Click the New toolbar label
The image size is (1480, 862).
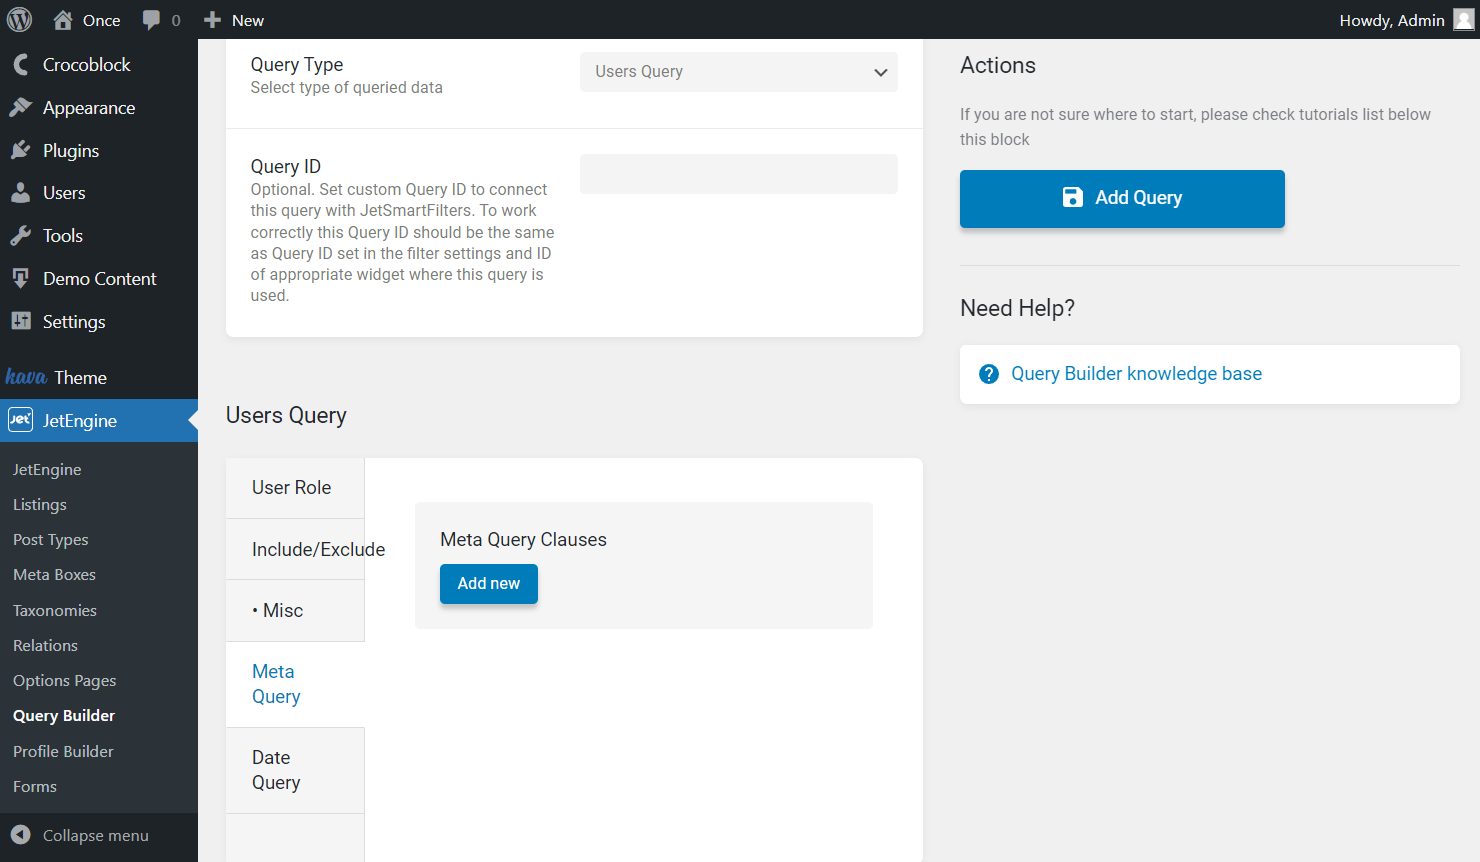click(x=248, y=20)
